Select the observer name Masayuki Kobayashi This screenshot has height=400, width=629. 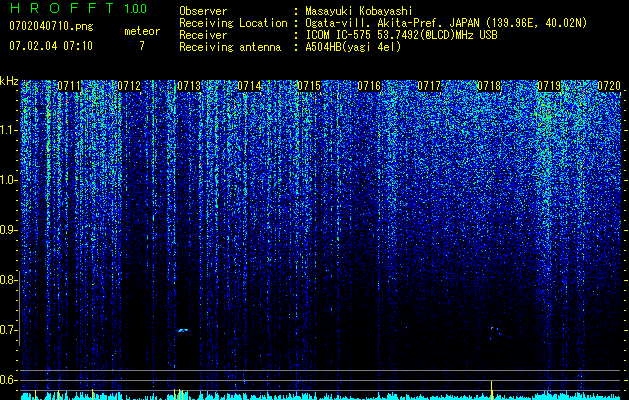coord(359,11)
